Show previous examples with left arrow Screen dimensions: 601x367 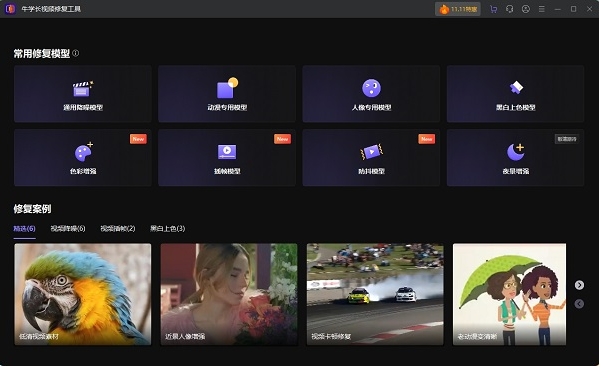click(x=579, y=304)
